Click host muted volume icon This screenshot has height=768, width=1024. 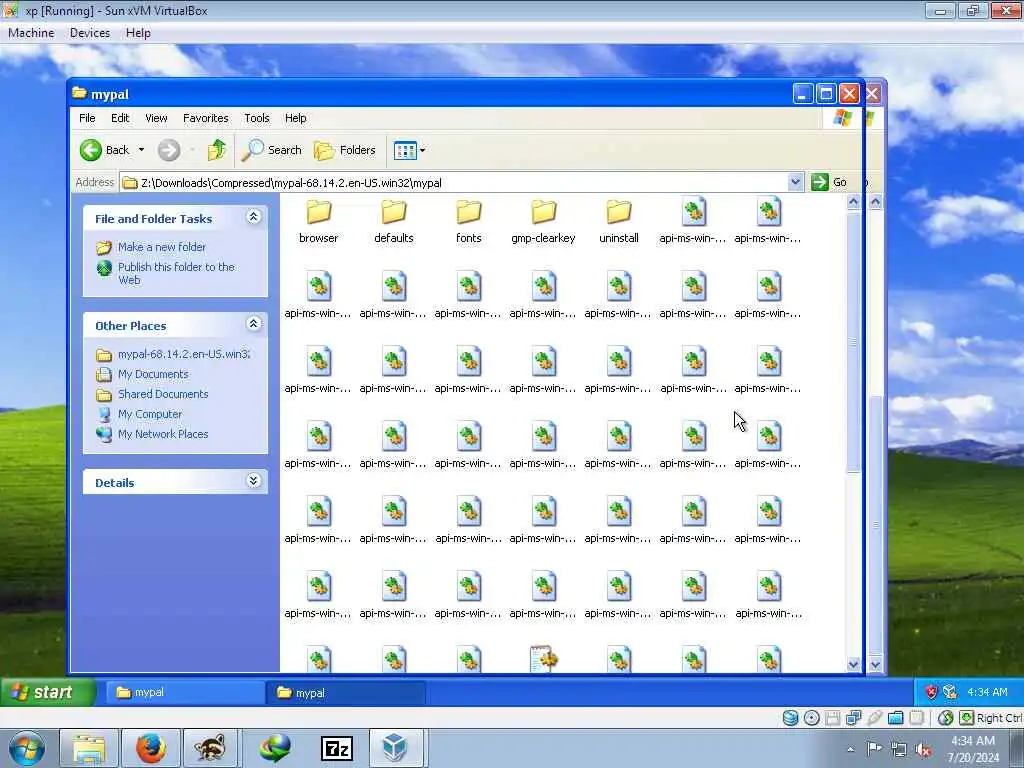(x=923, y=749)
